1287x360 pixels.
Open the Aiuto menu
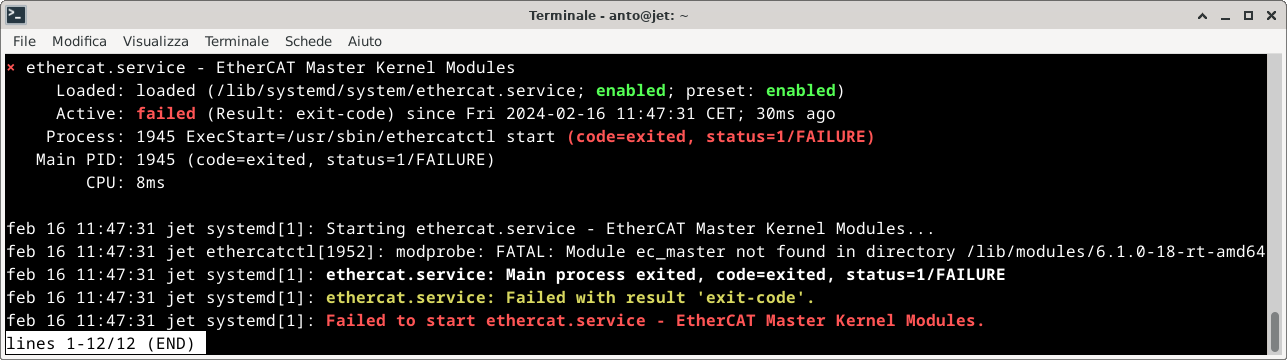click(x=365, y=41)
